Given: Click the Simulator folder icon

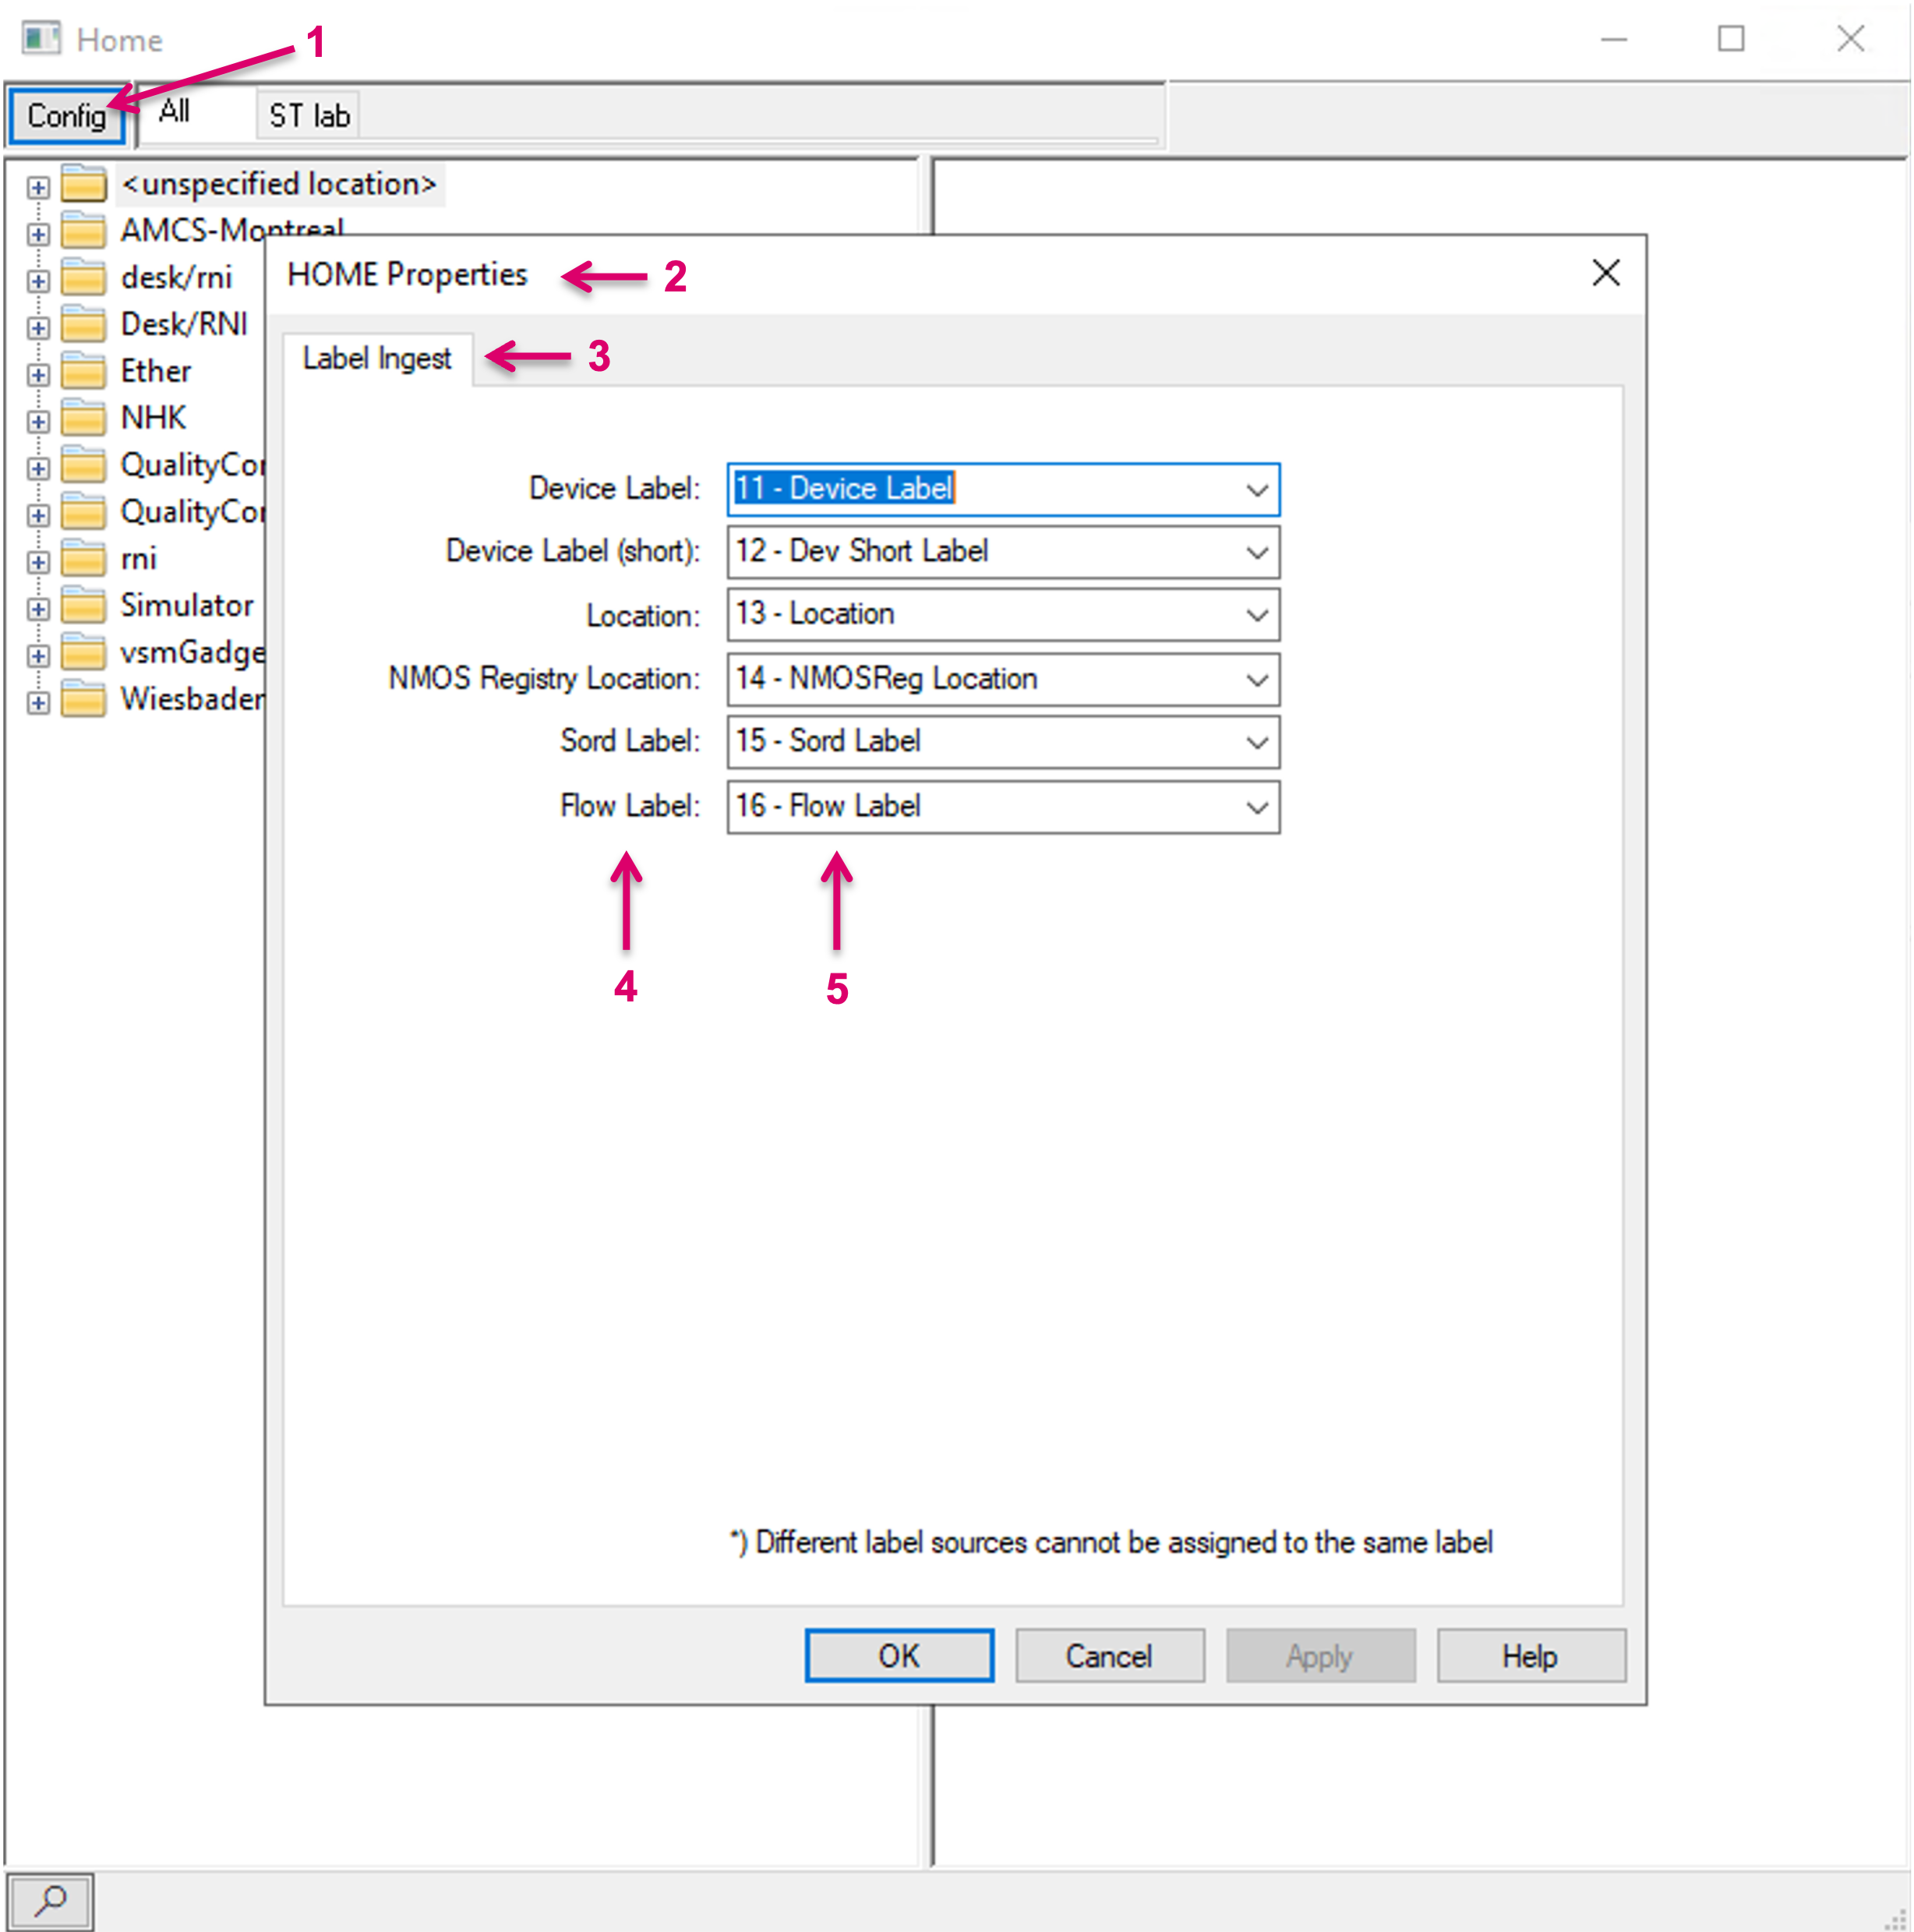Looking at the screenshot, I should [83, 606].
